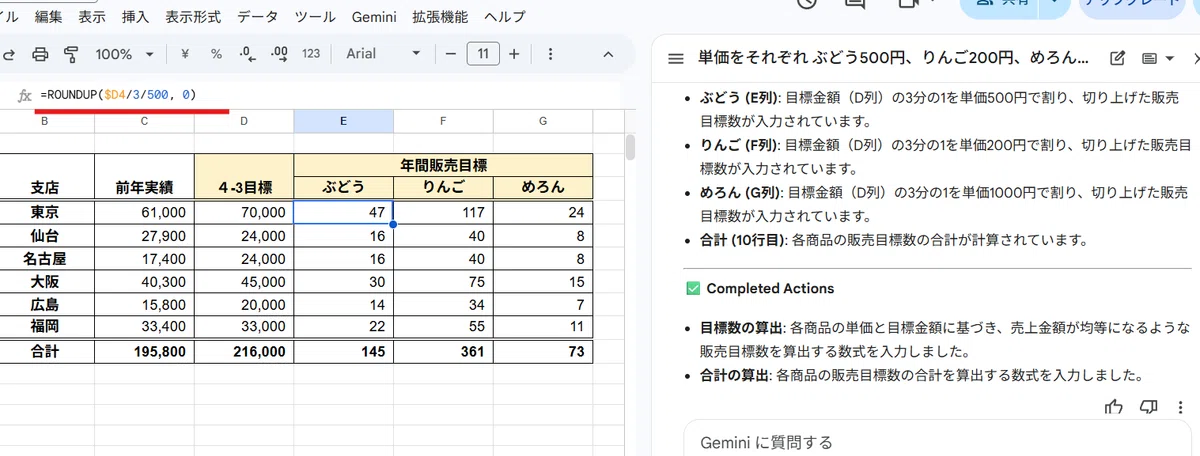Select column D header
The image size is (1200, 456).
click(x=244, y=121)
